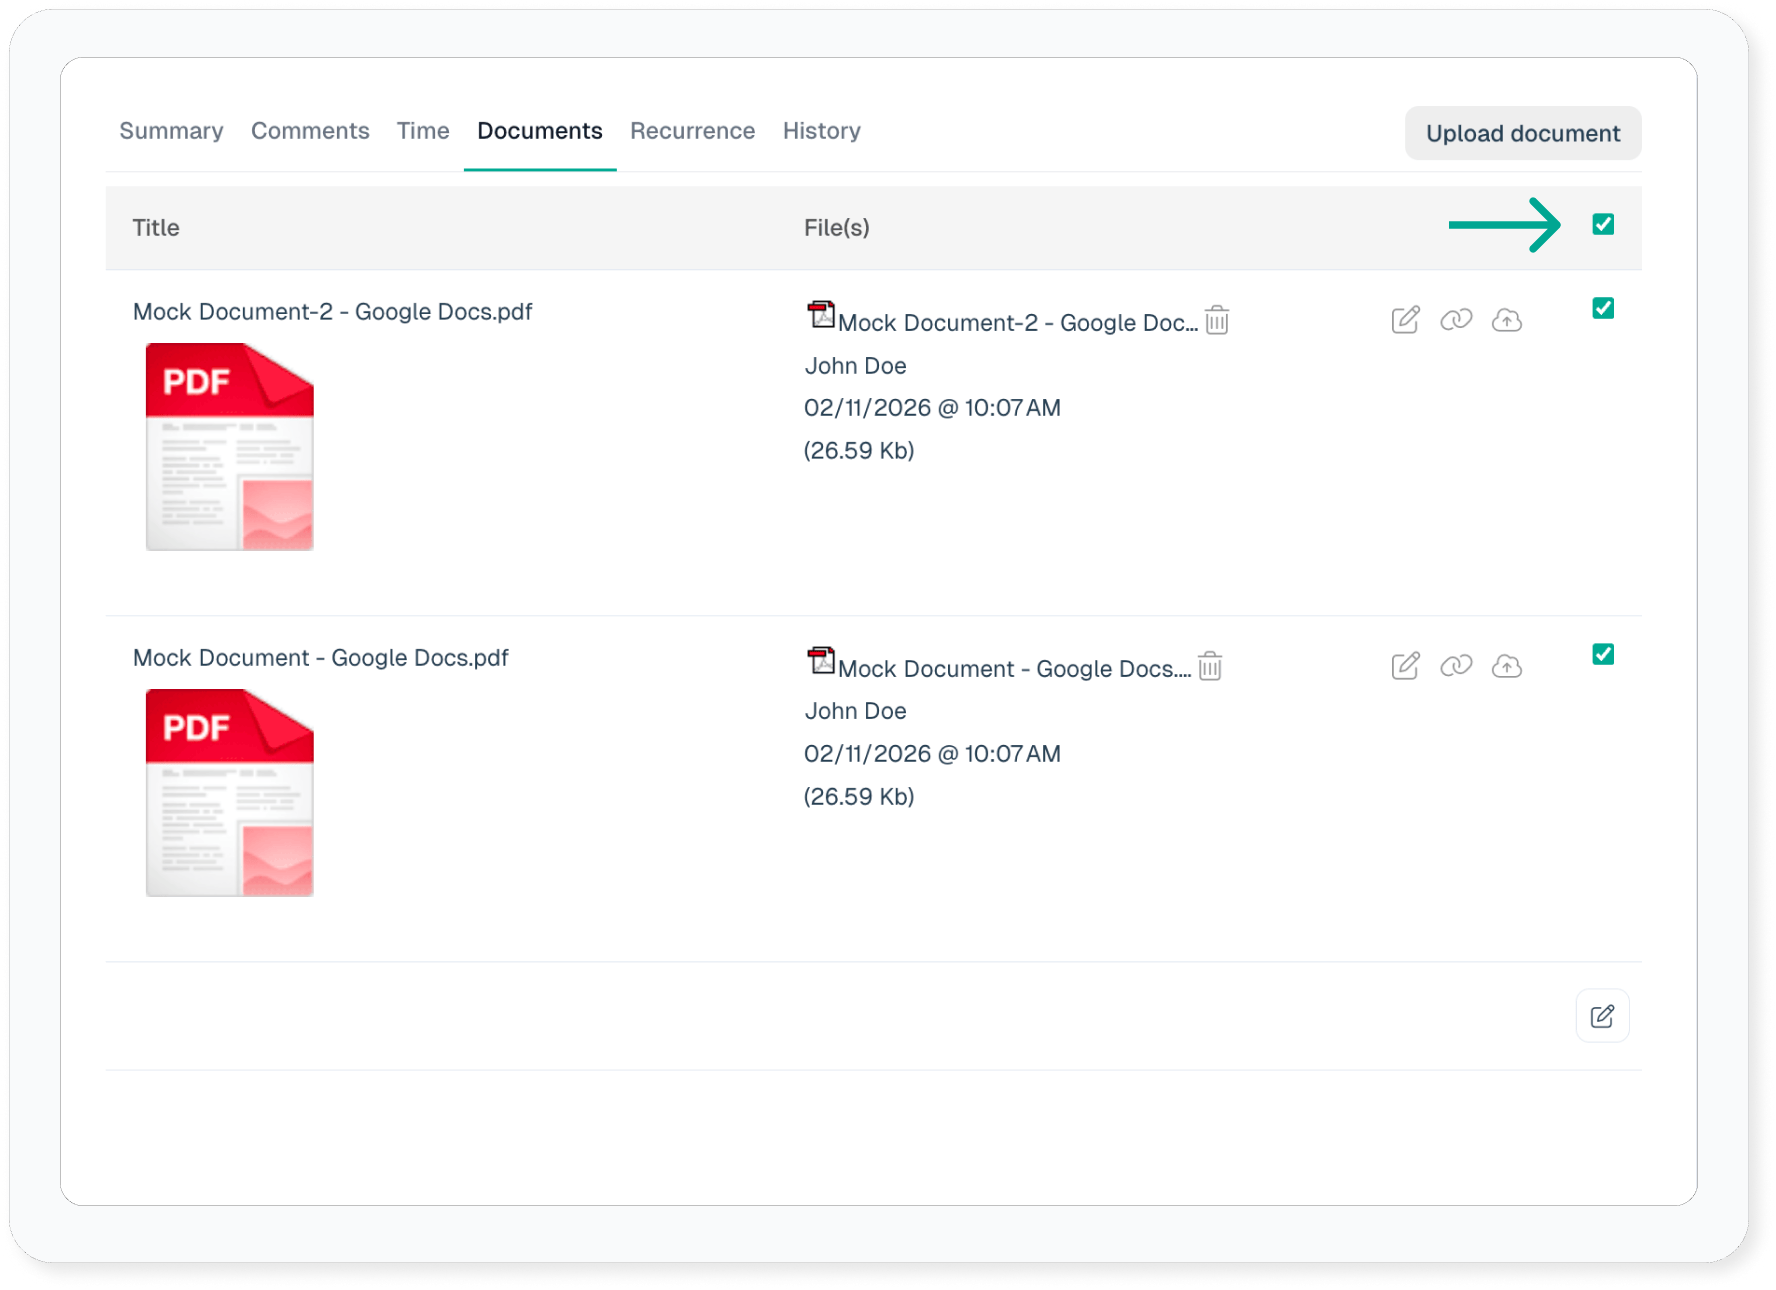
Task: Uncheck the Mock Document-2 row checkbox
Action: (1603, 309)
